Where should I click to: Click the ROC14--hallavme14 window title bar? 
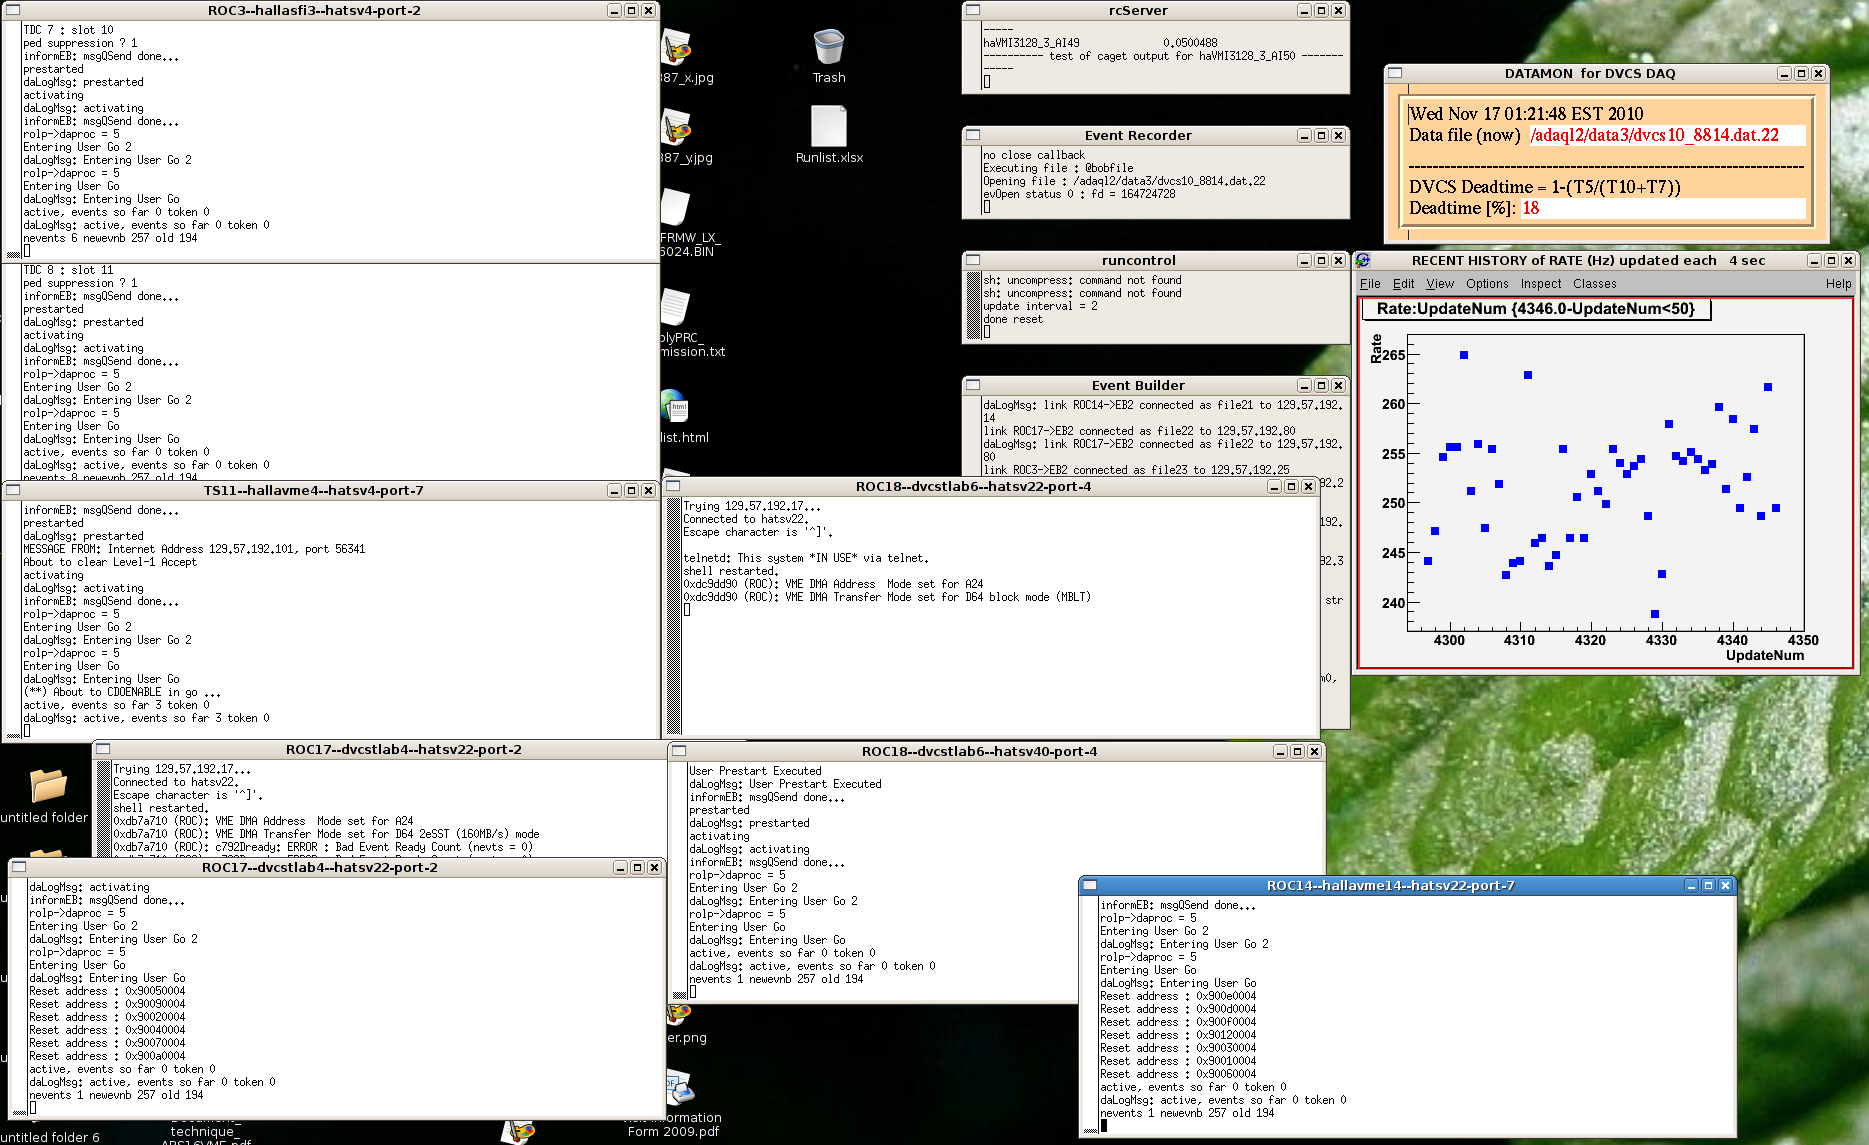click(1390, 885)
